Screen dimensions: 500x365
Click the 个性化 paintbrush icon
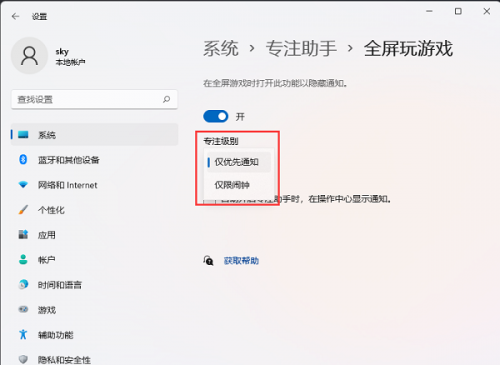click(23, 209)
